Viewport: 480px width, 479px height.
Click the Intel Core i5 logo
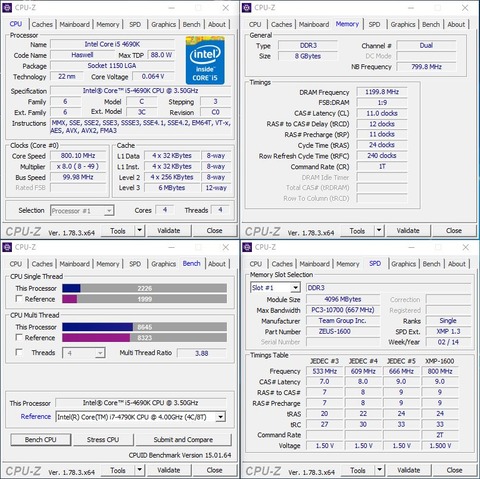click(x=205, y=60)
